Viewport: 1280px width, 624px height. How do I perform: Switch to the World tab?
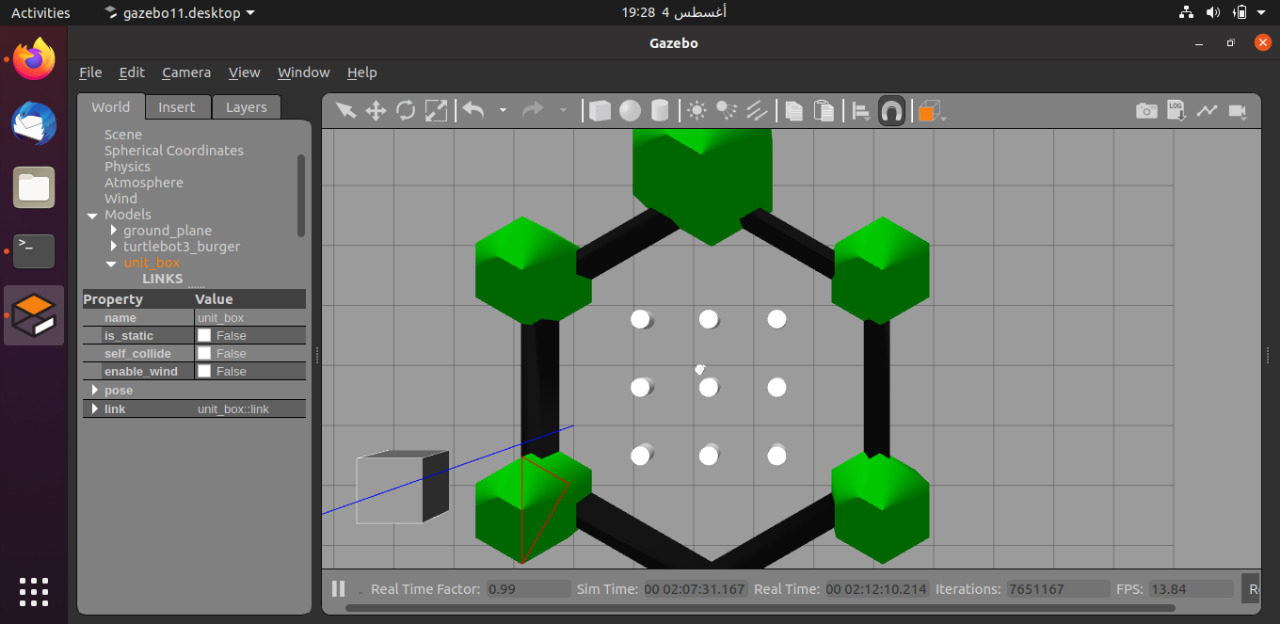(x=111, y=107)
